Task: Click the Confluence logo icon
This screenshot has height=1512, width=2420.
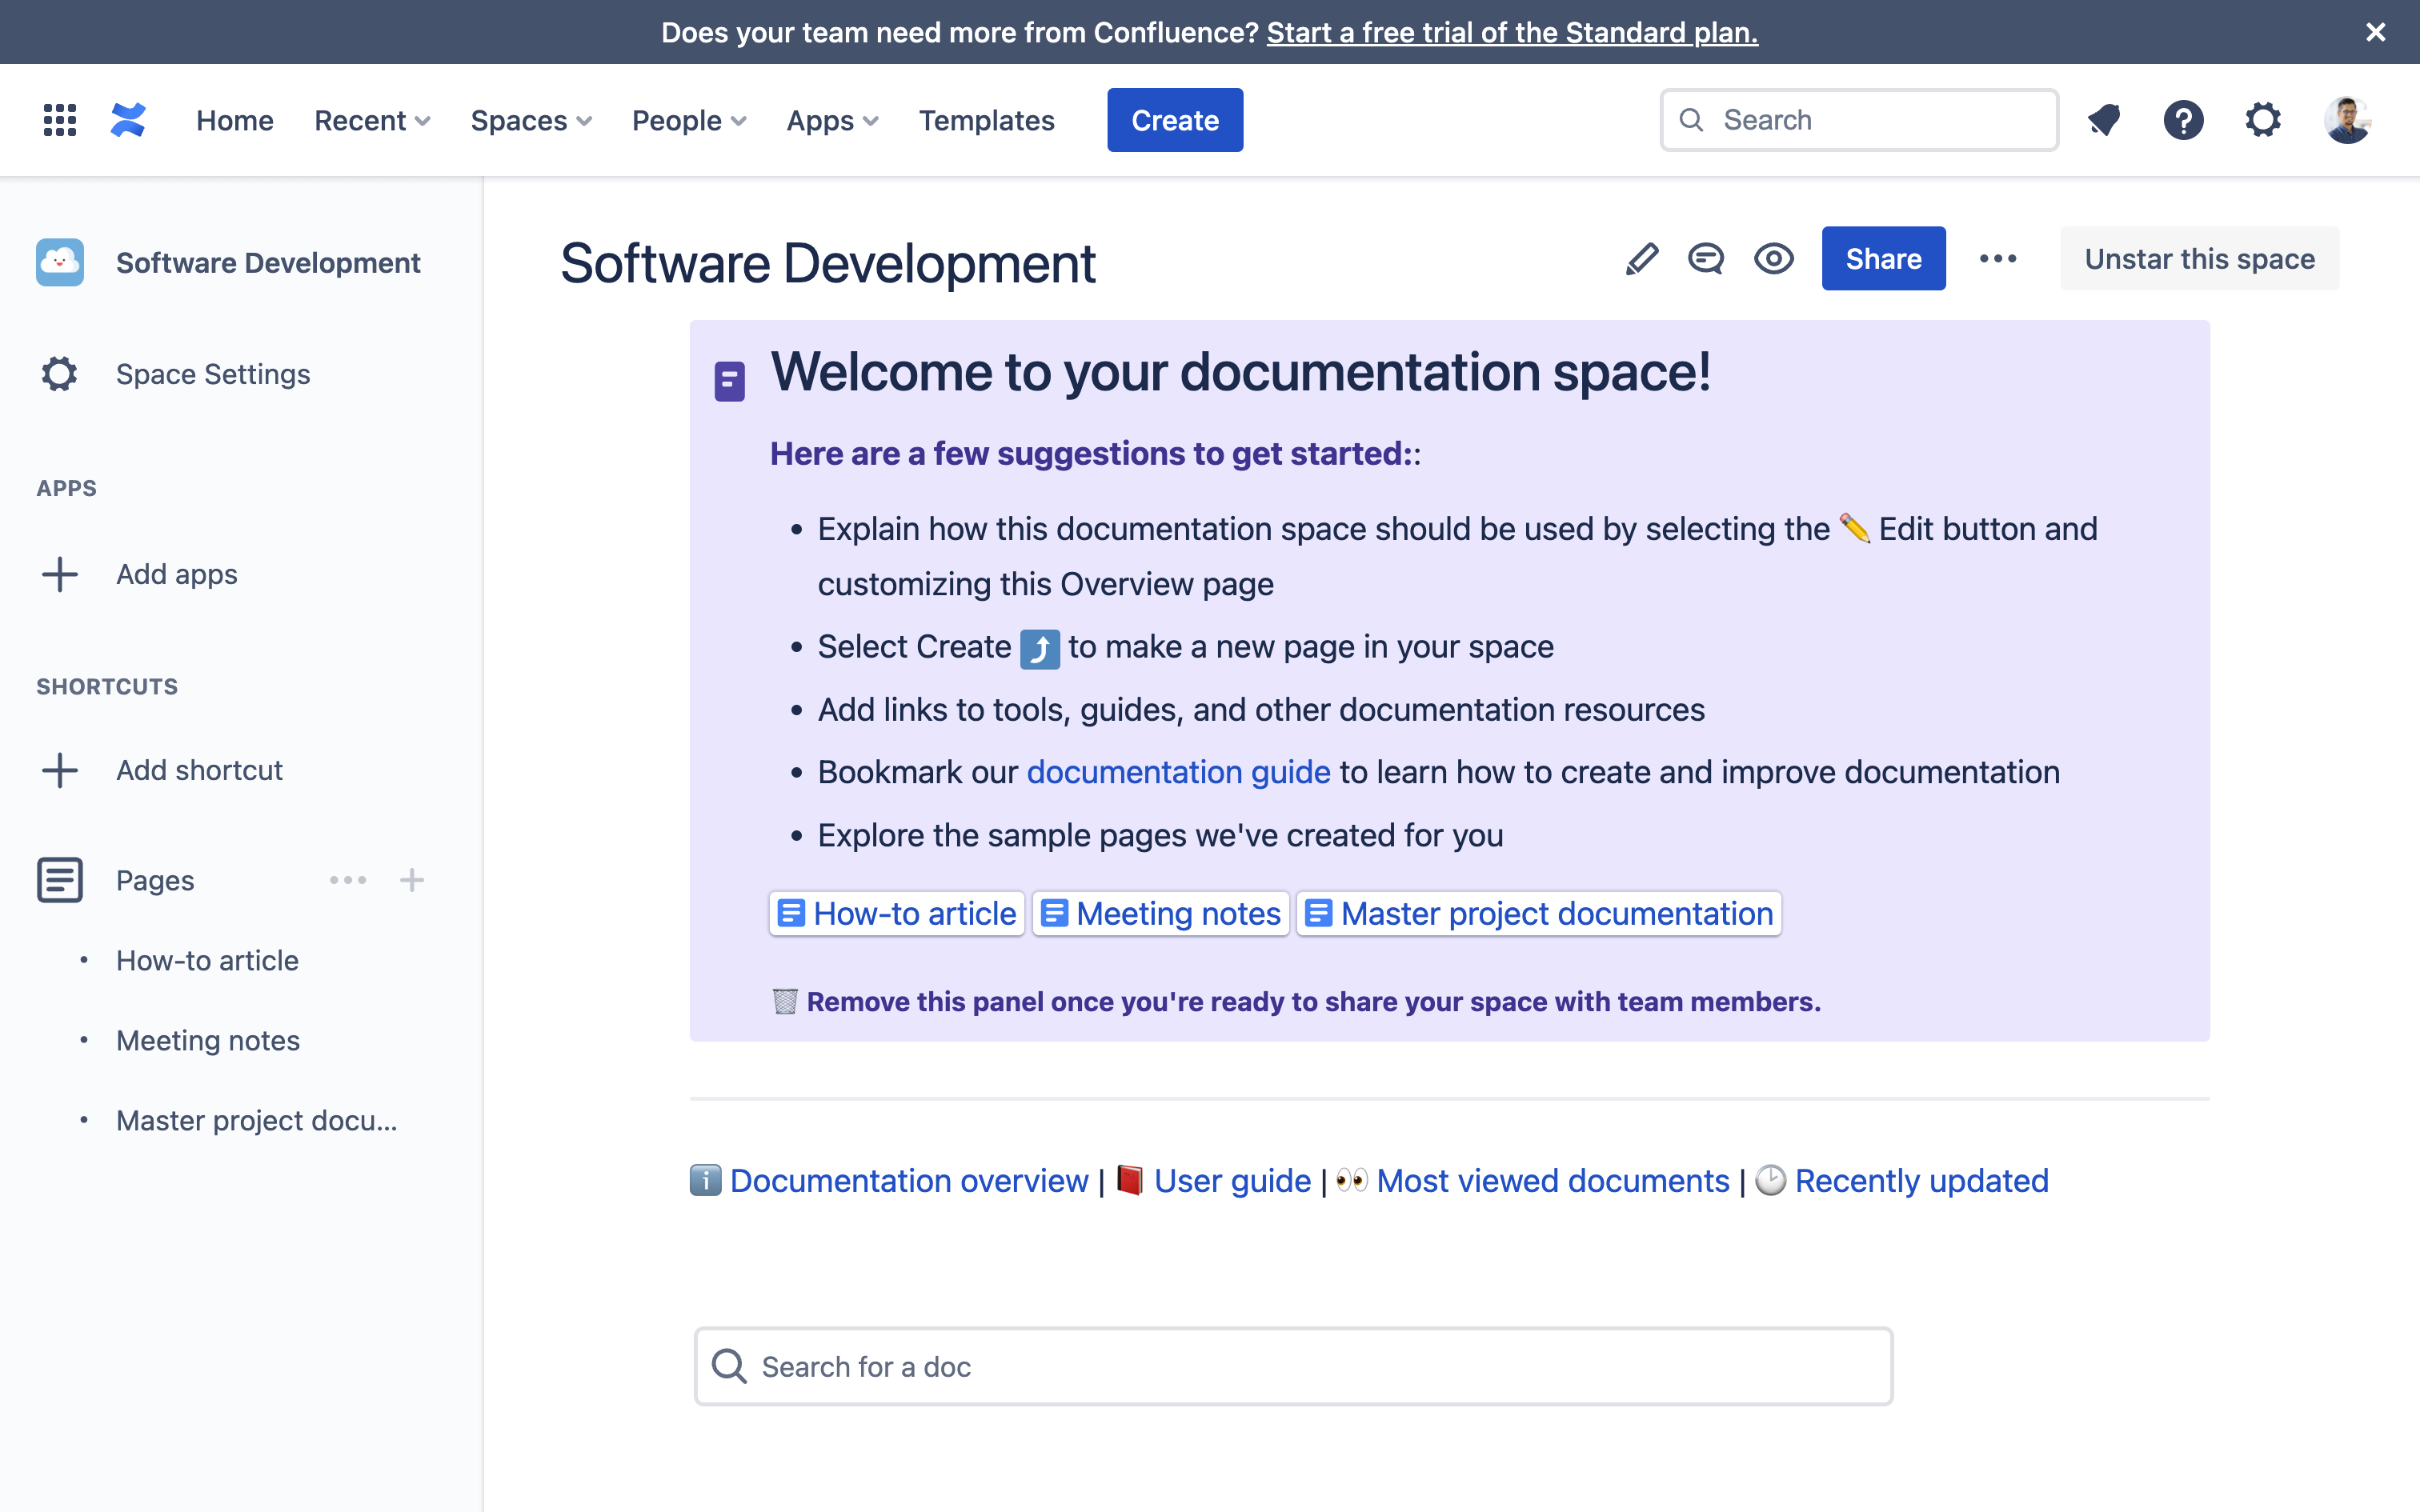Action: point(128,120)
